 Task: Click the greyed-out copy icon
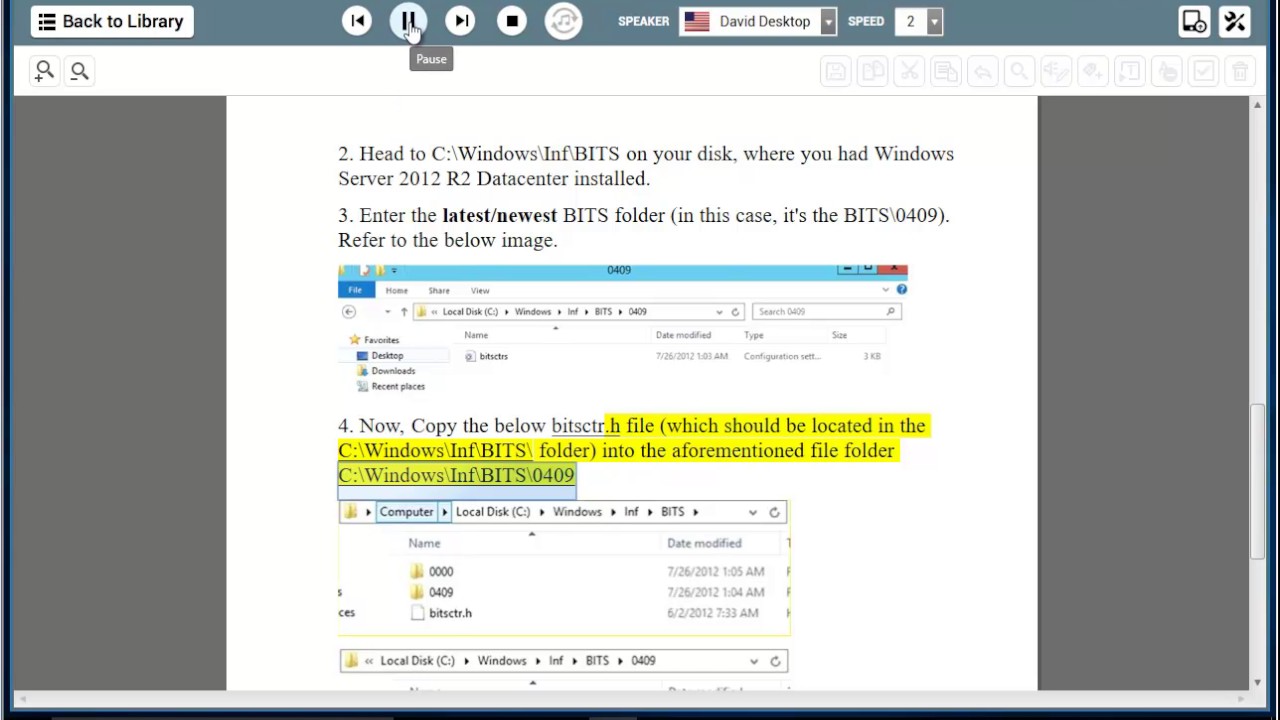pos(872,71)
